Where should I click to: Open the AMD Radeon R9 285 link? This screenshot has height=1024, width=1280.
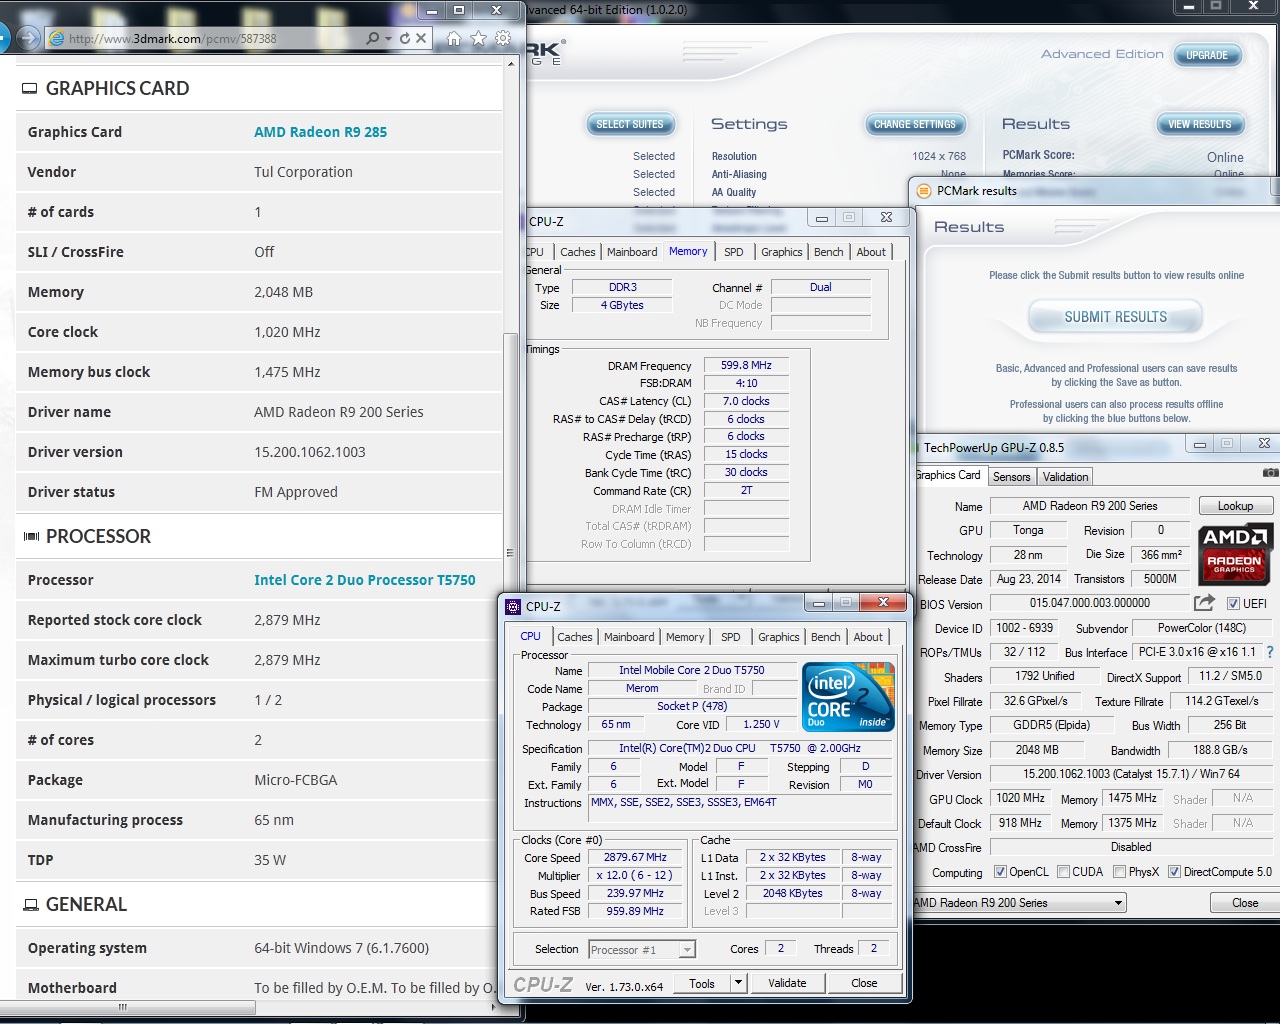[320, 132]
